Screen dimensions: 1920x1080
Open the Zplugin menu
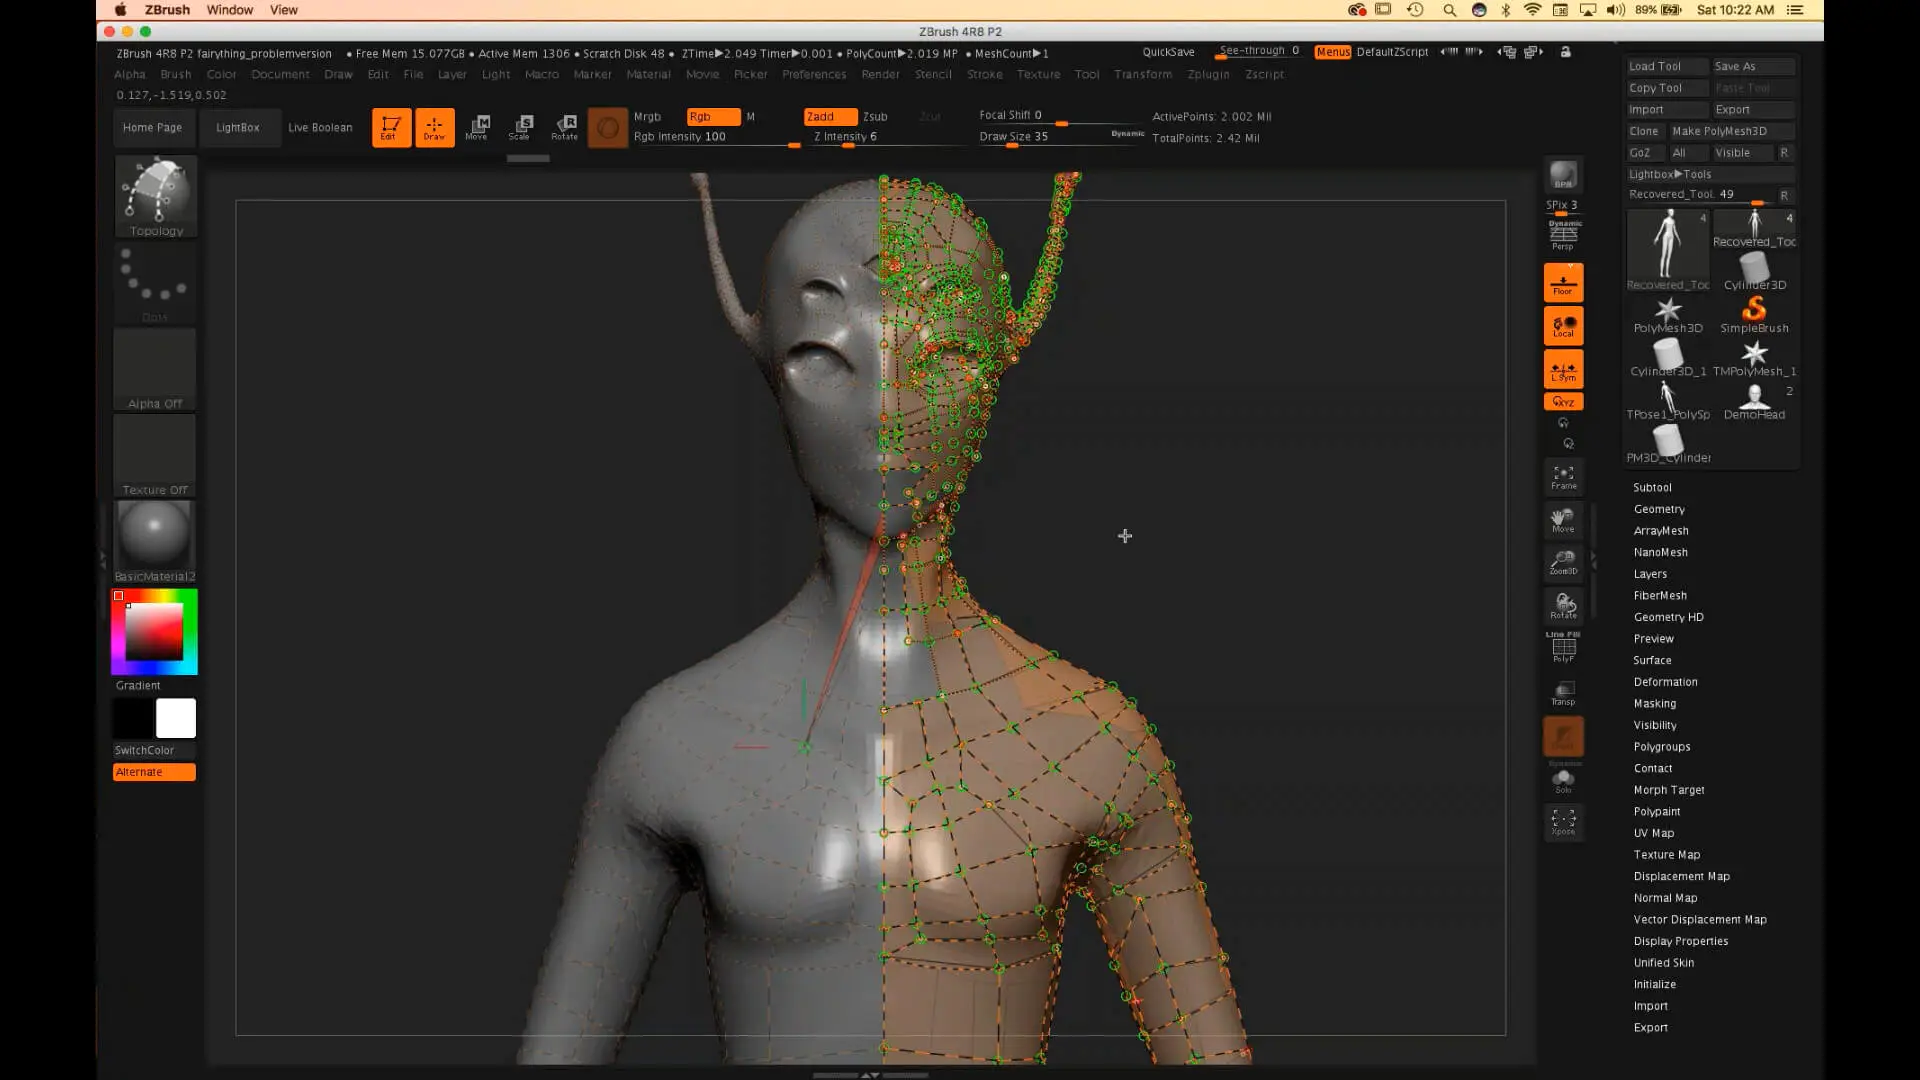tap(1208, 75)
